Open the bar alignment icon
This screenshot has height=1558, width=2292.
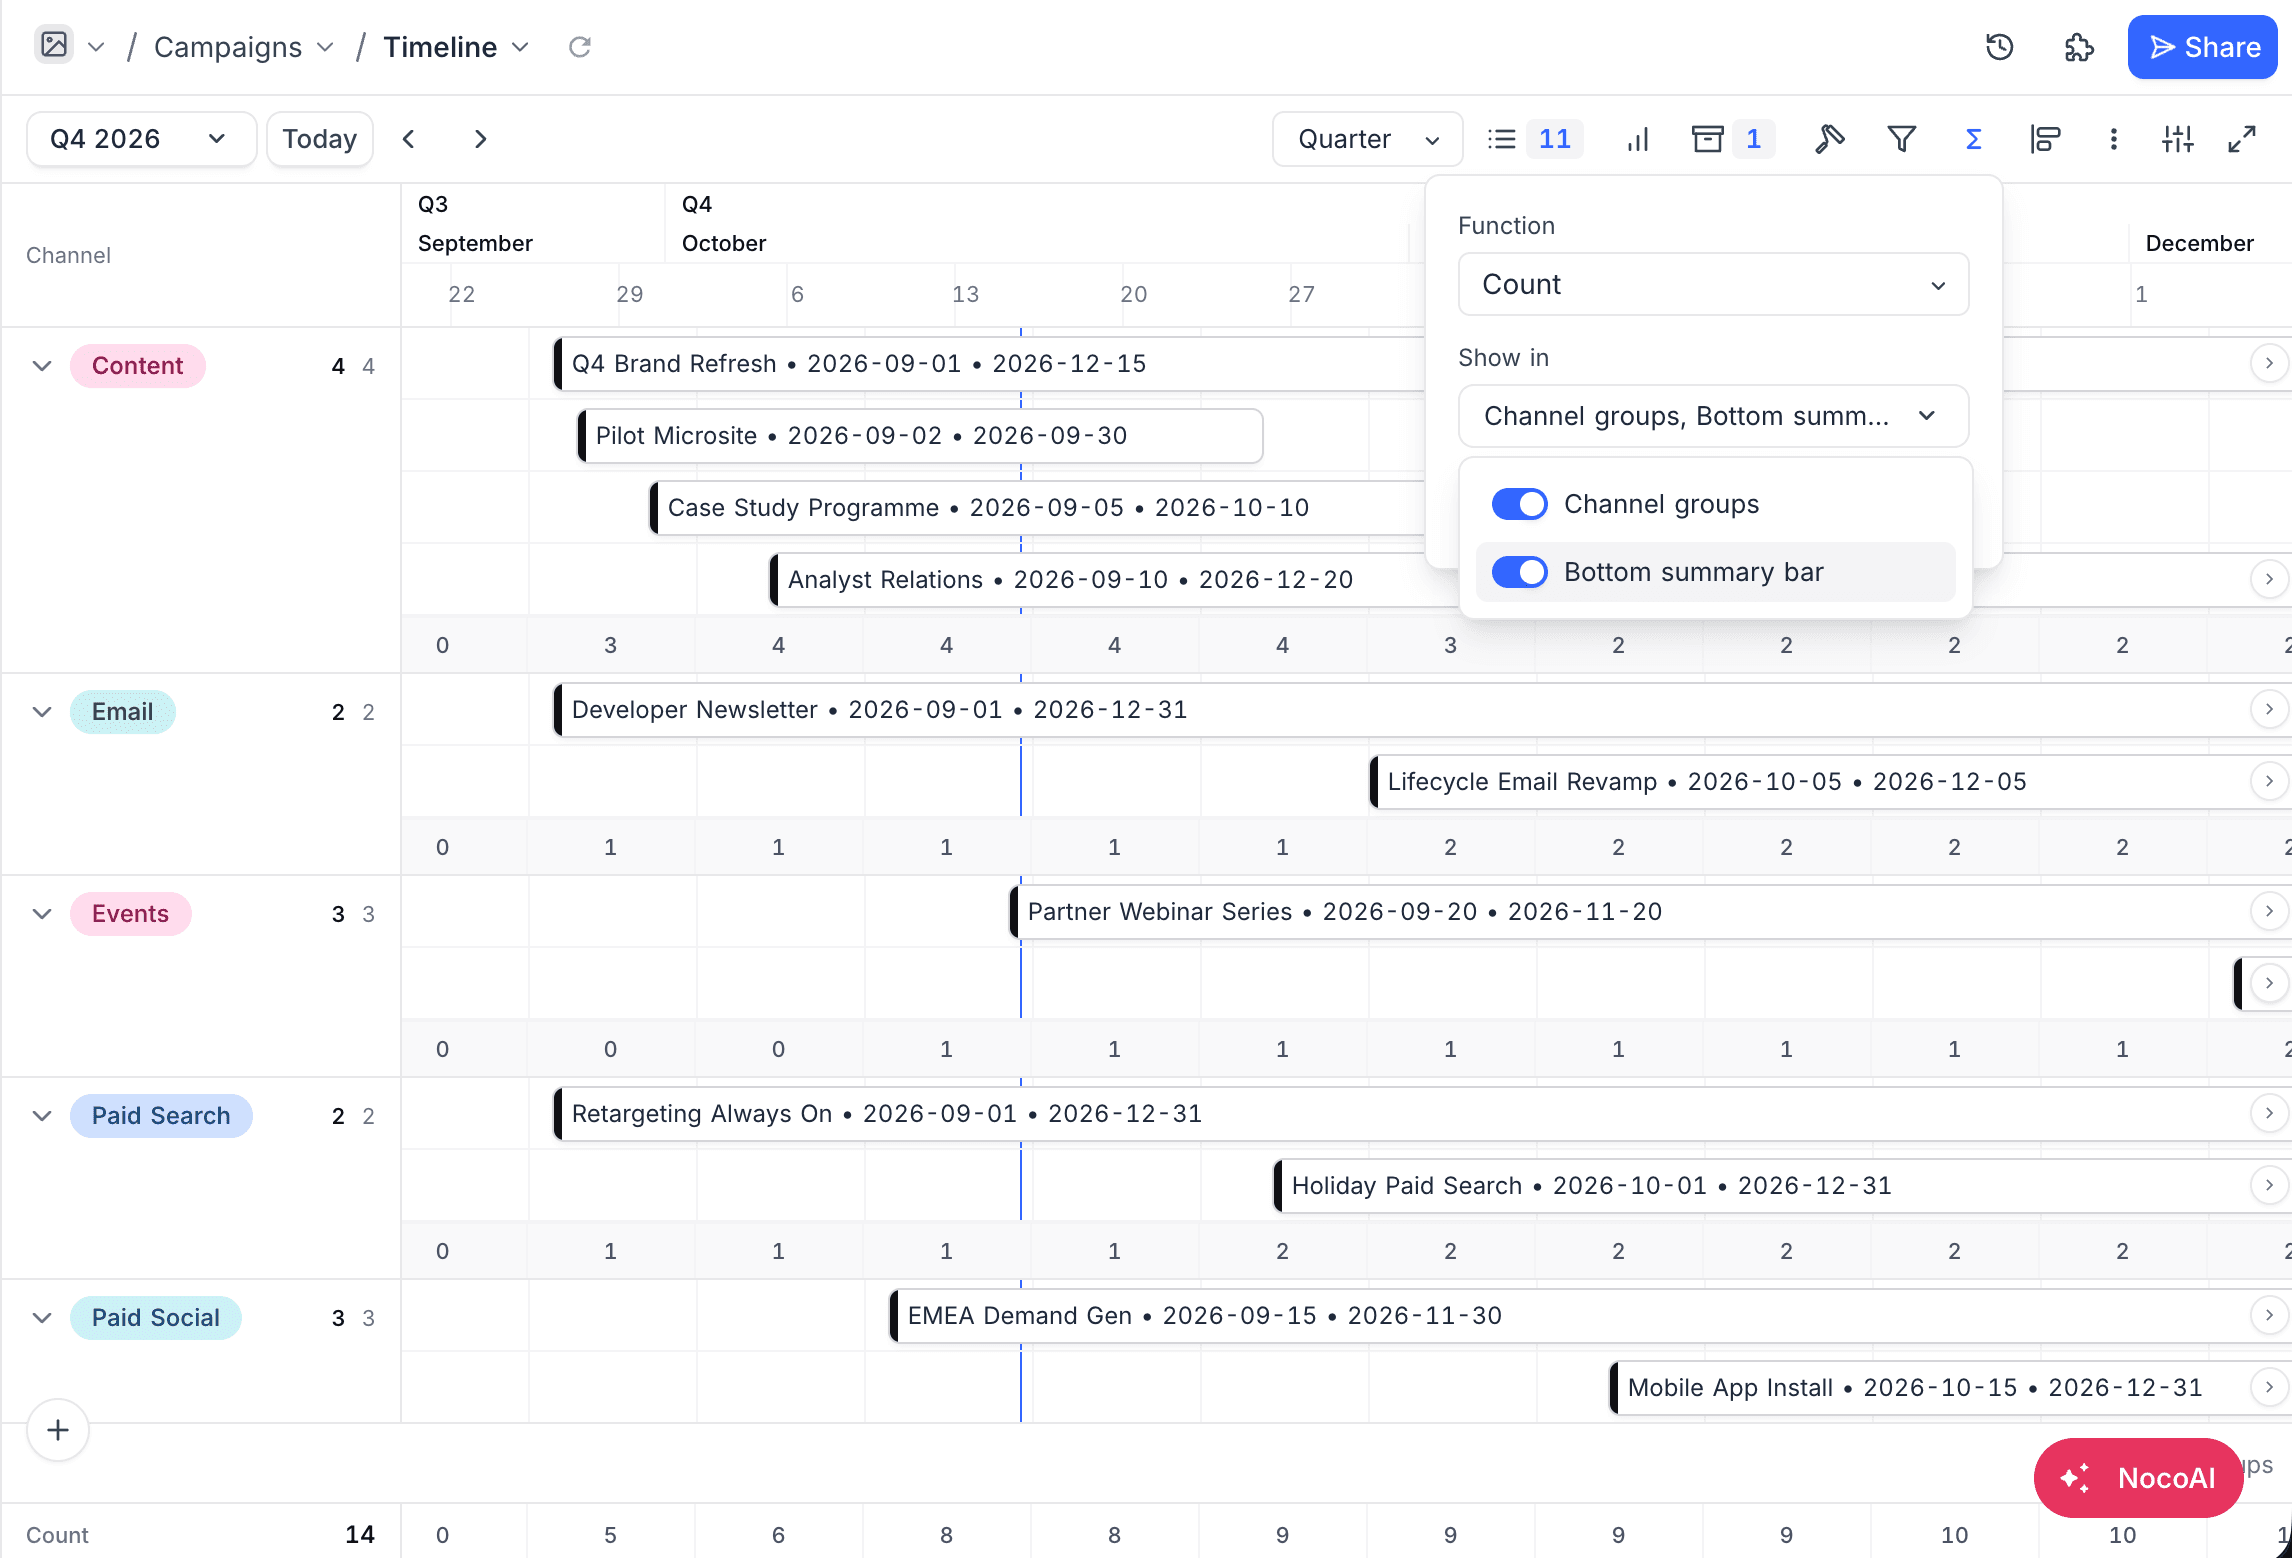tap(2045, 139)
